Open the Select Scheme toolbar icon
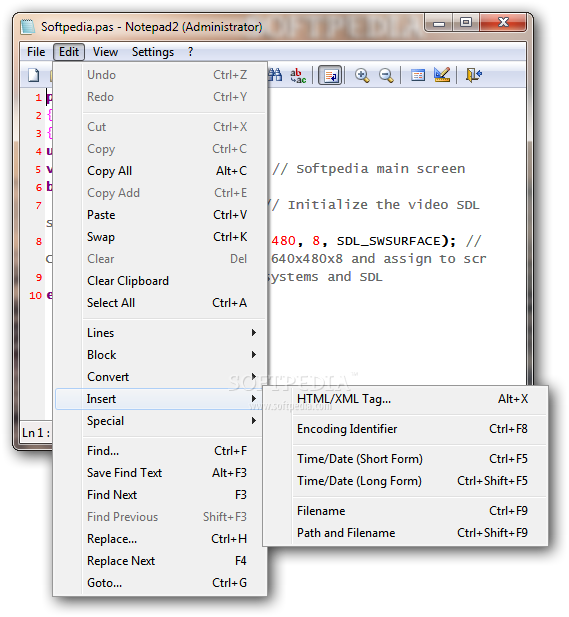The image size is (569, 617). (418, 75)
